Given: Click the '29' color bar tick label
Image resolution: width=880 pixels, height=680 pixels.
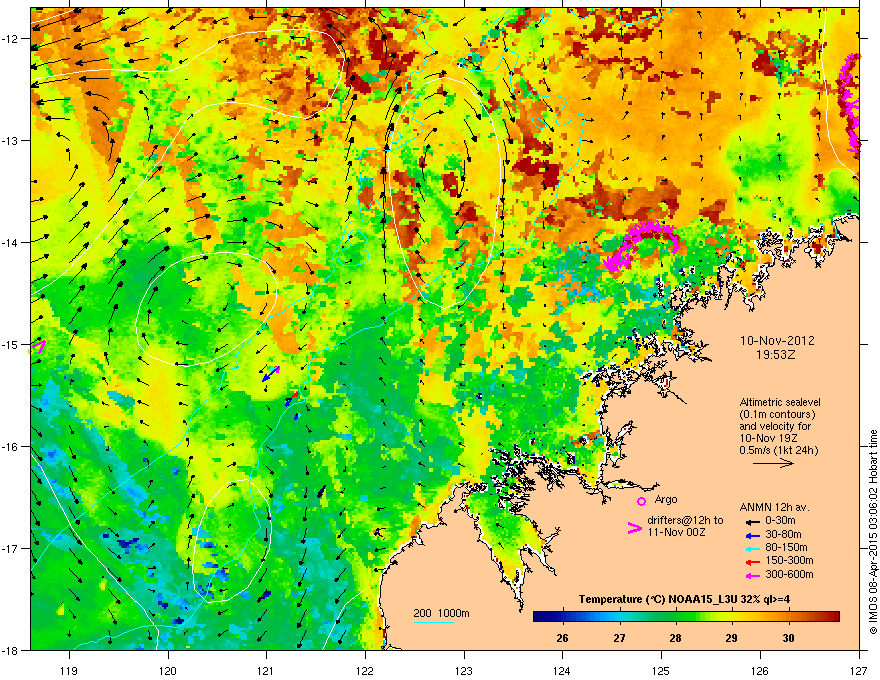Looking at the screenshot, I should click(731, 638).
